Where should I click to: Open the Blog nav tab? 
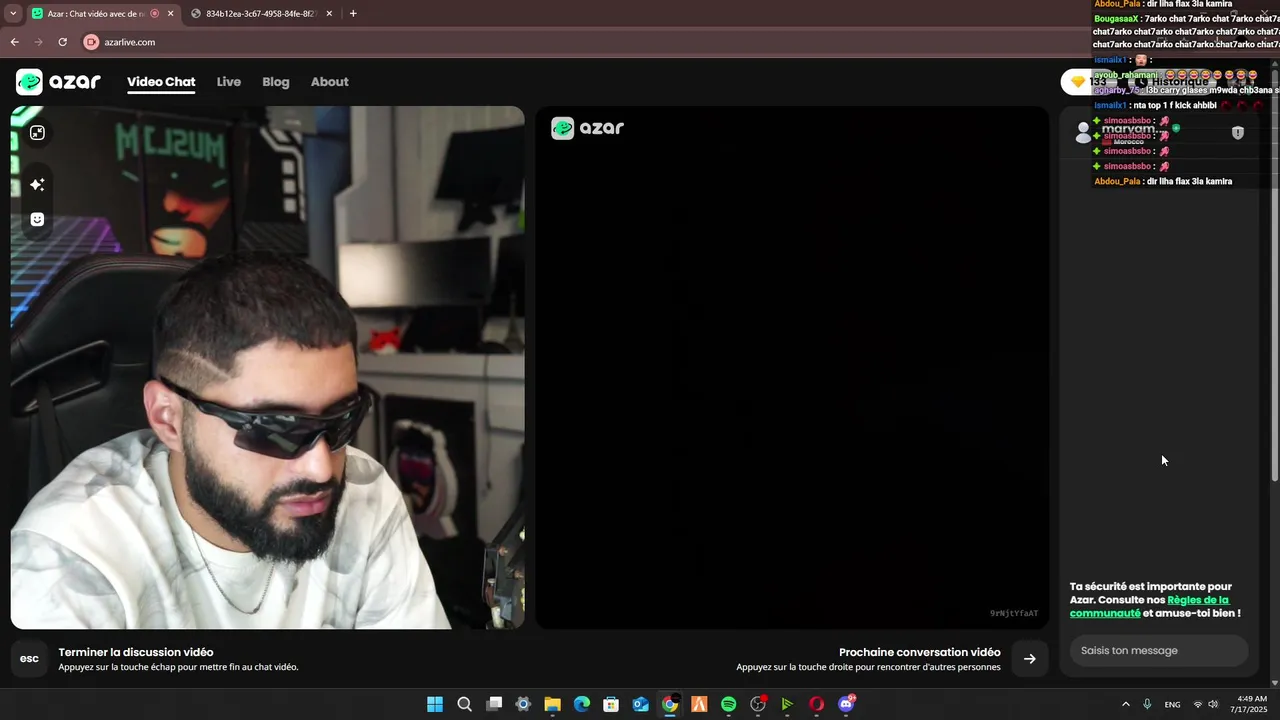coord(276,82)
